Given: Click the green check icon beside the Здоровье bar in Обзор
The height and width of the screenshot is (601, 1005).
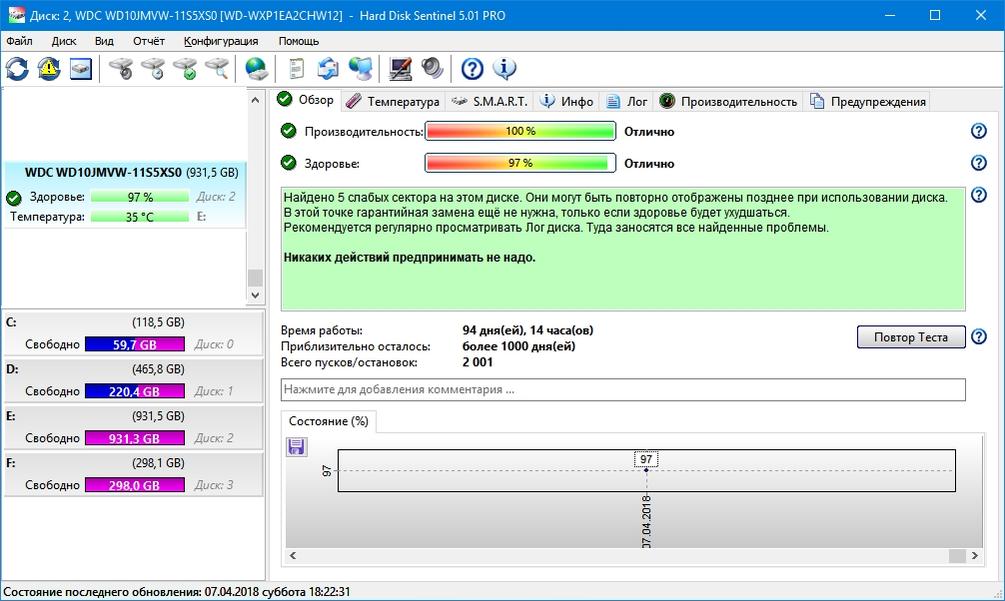Looking at the screenshot, I should tap(288, 163).
